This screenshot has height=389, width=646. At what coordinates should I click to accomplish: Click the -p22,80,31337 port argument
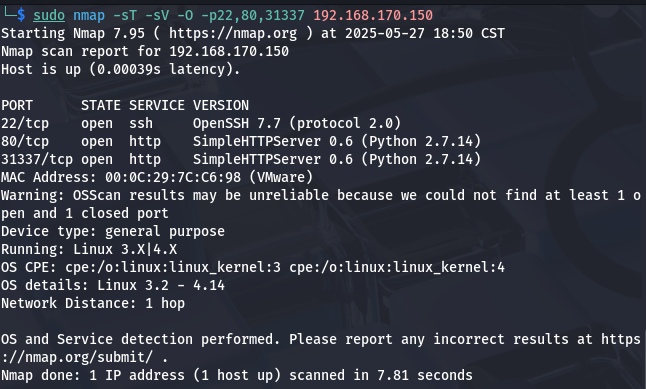click(253, 15)
